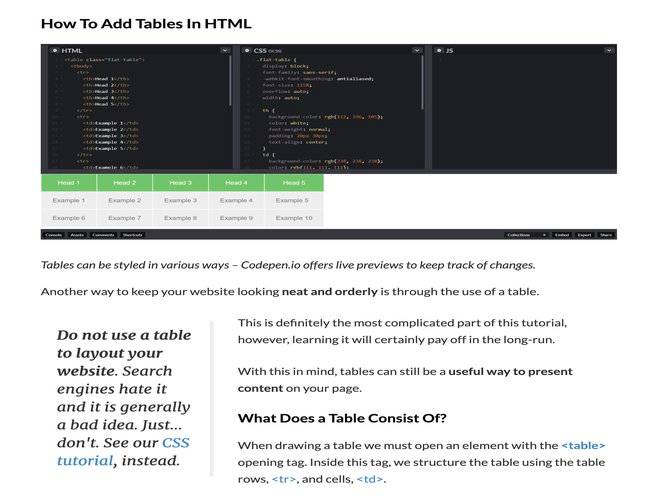Click the <tr> tag link
This screenshot has height=500, width=670.
(284, 479)
